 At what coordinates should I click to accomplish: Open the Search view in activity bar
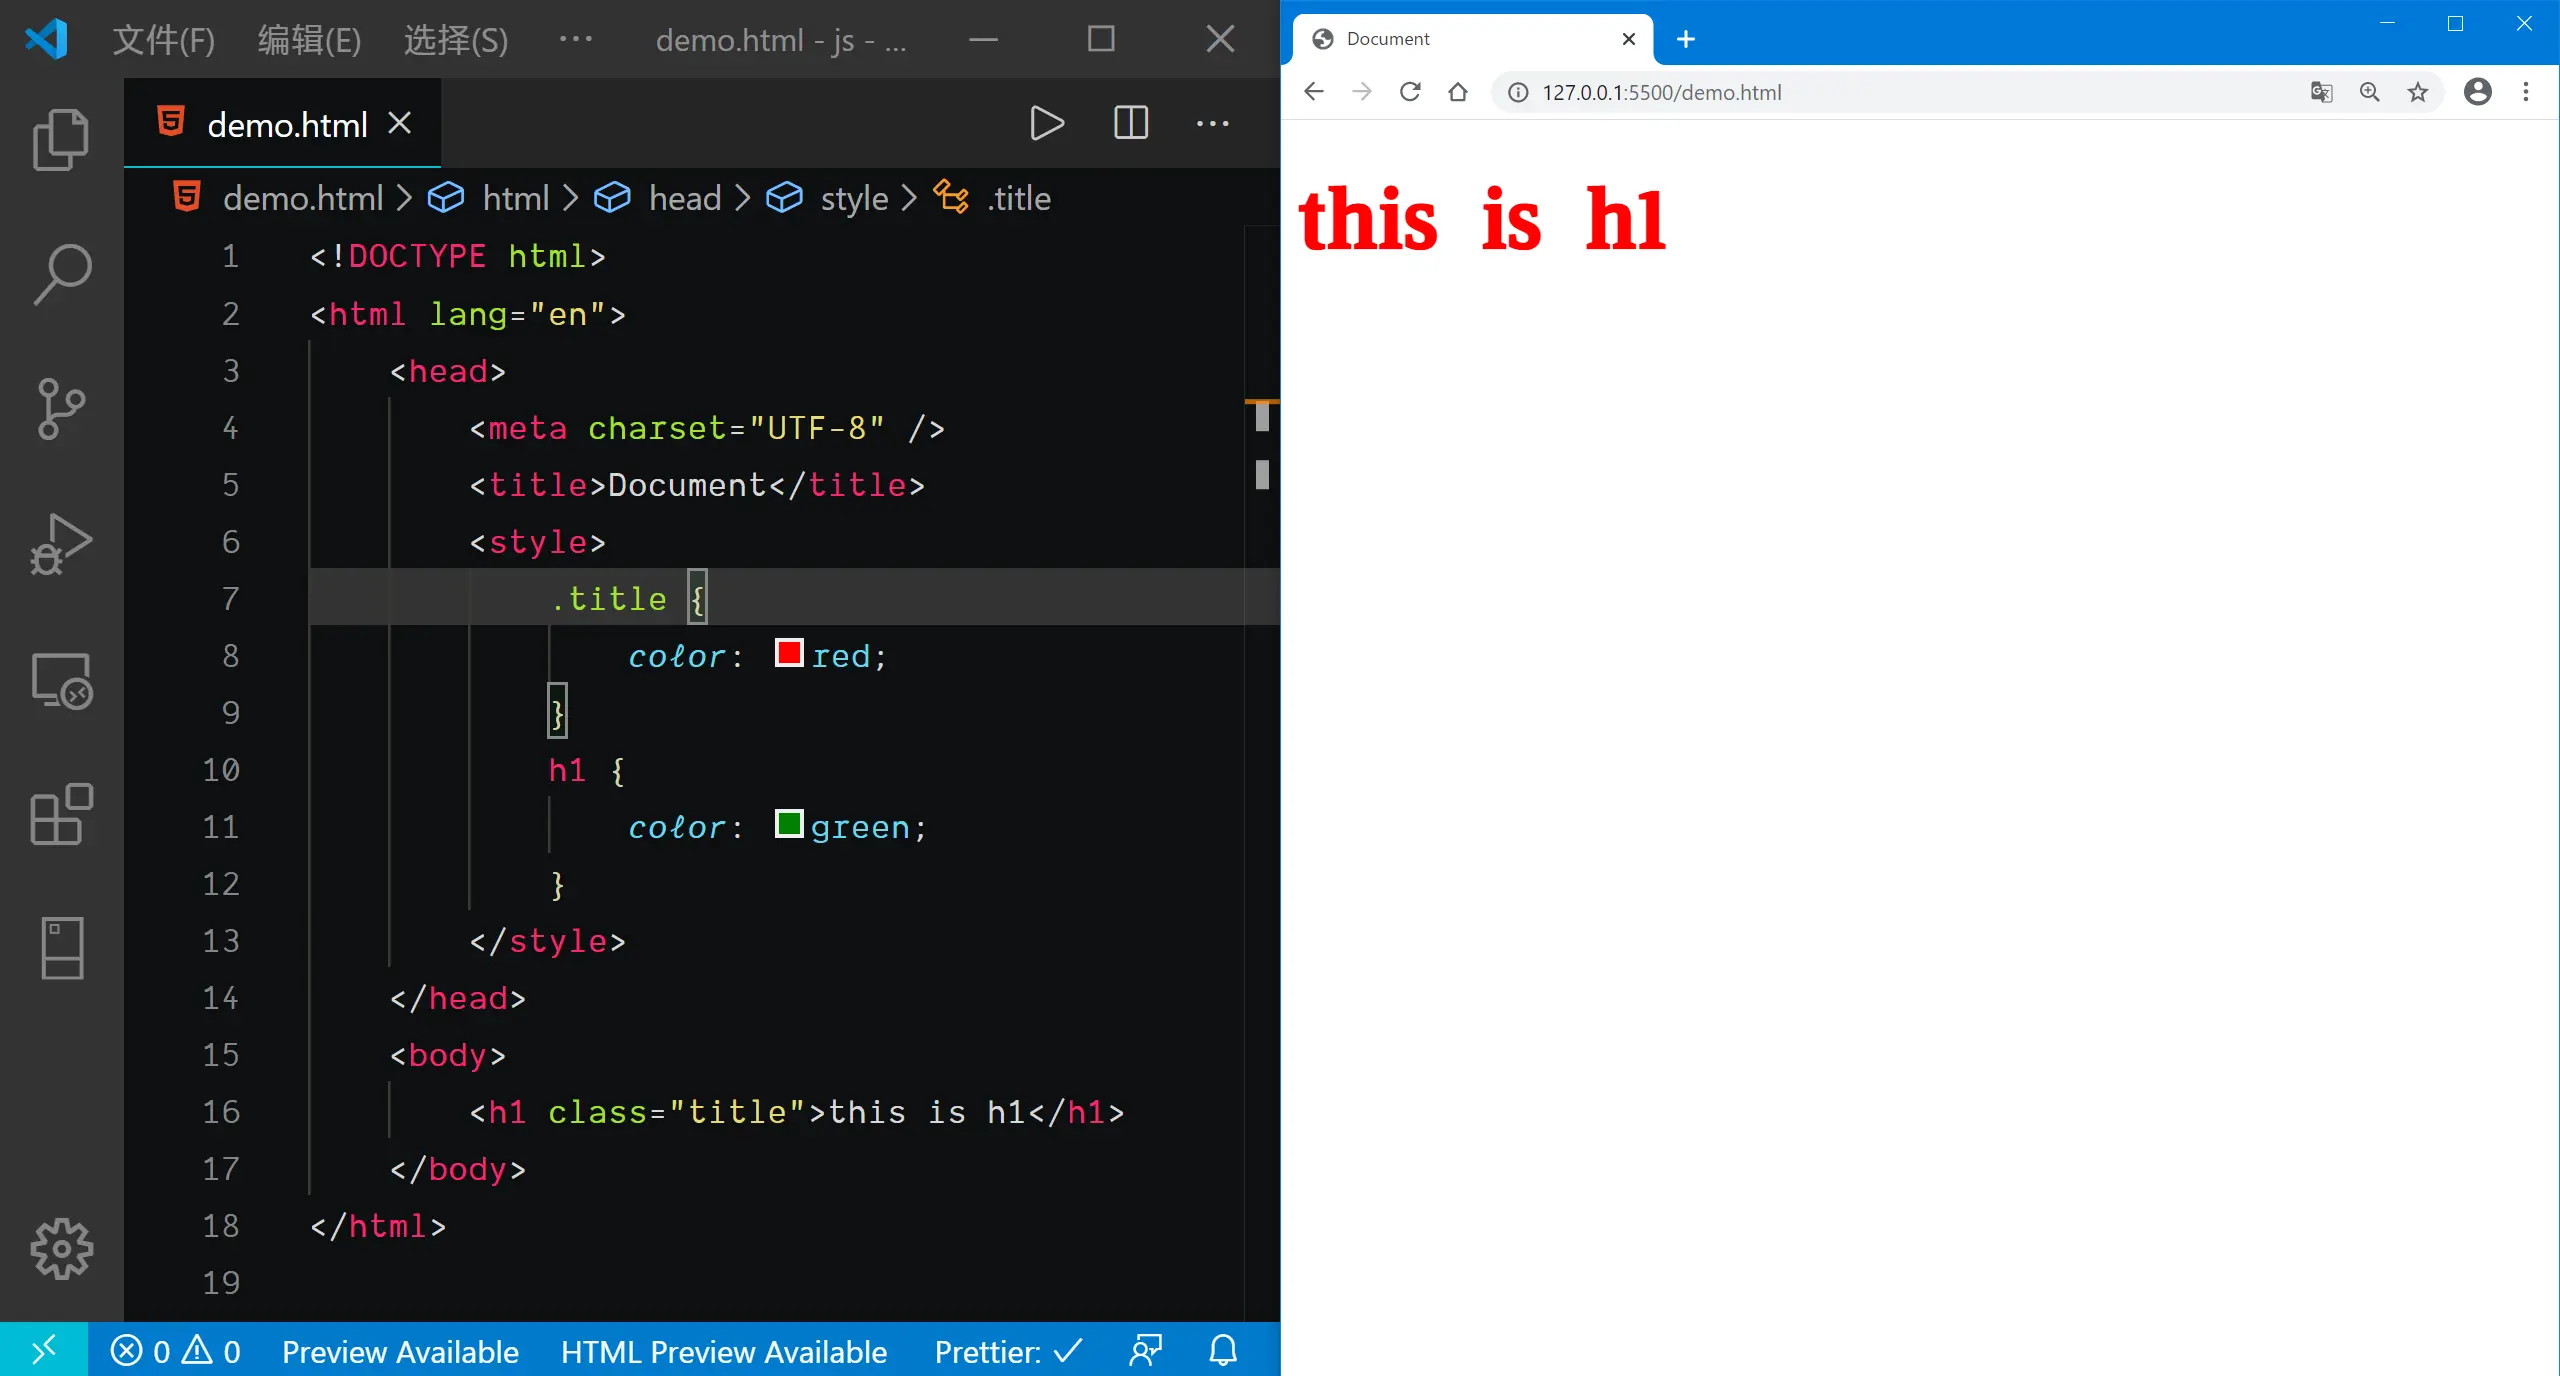point(61,274)
